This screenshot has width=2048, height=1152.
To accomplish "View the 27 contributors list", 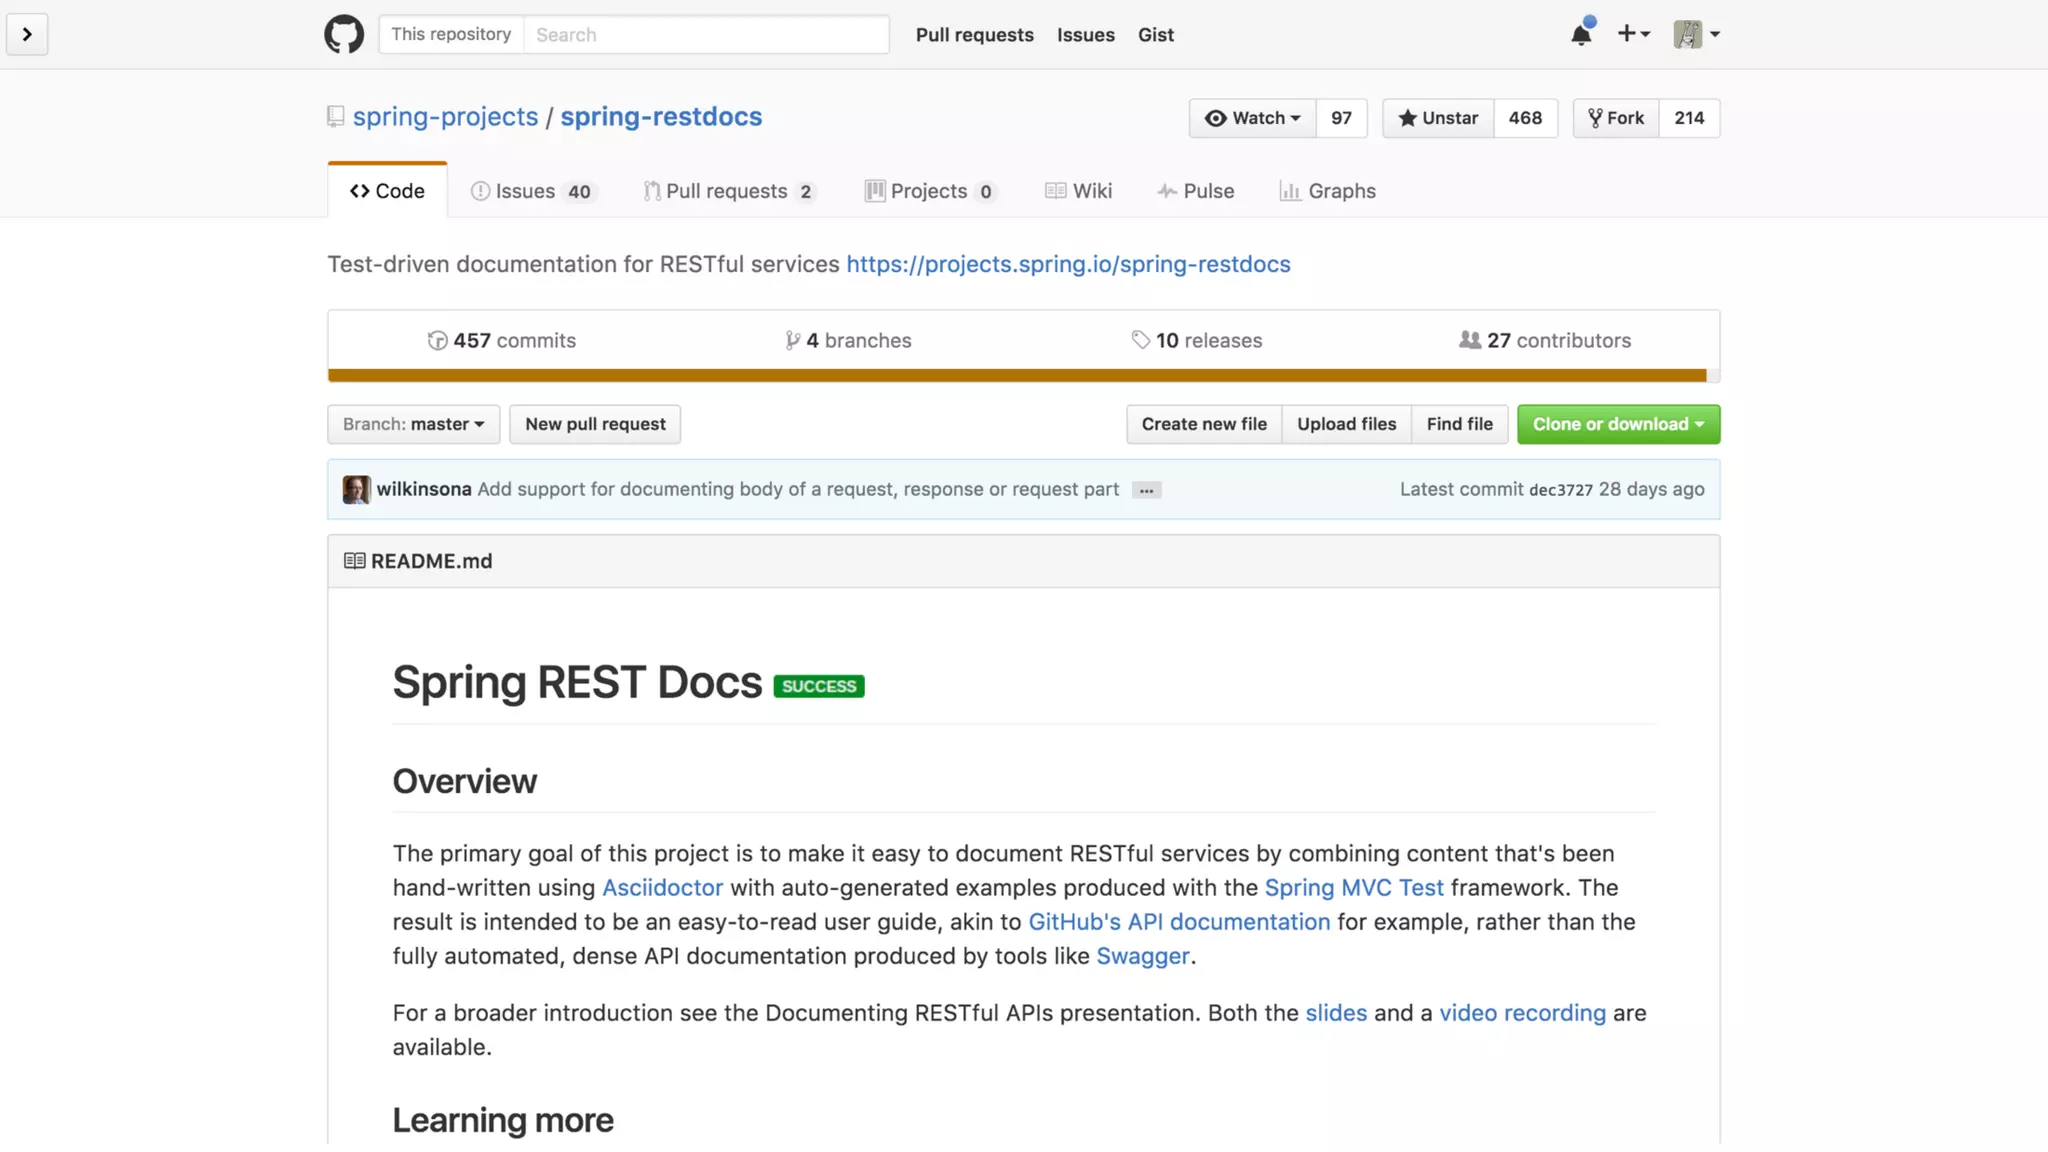I will [1544, 340].
